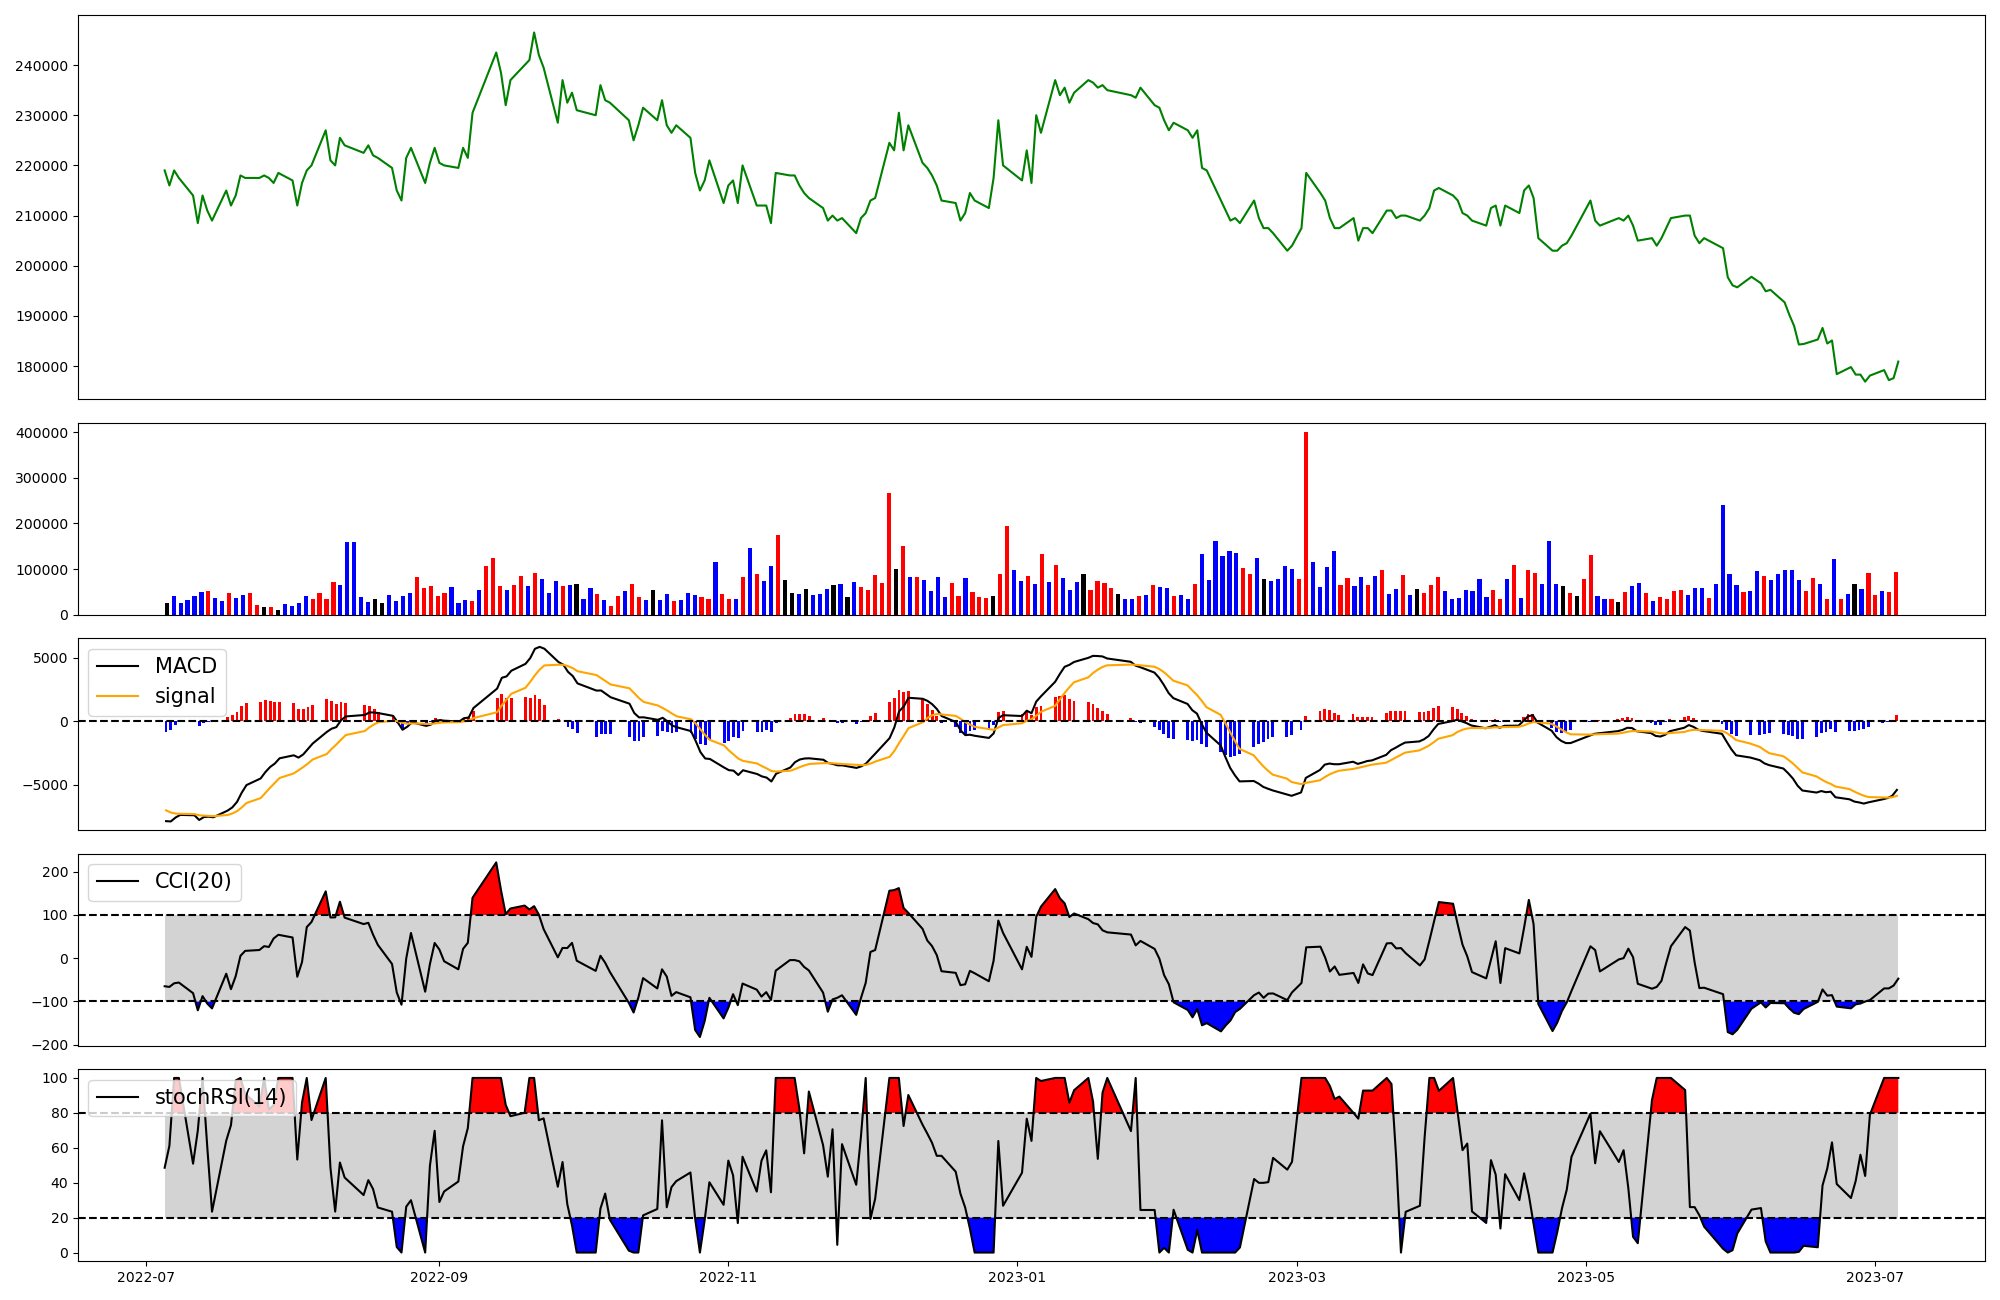Click the tallest red volume bar

click(1306, 520)
